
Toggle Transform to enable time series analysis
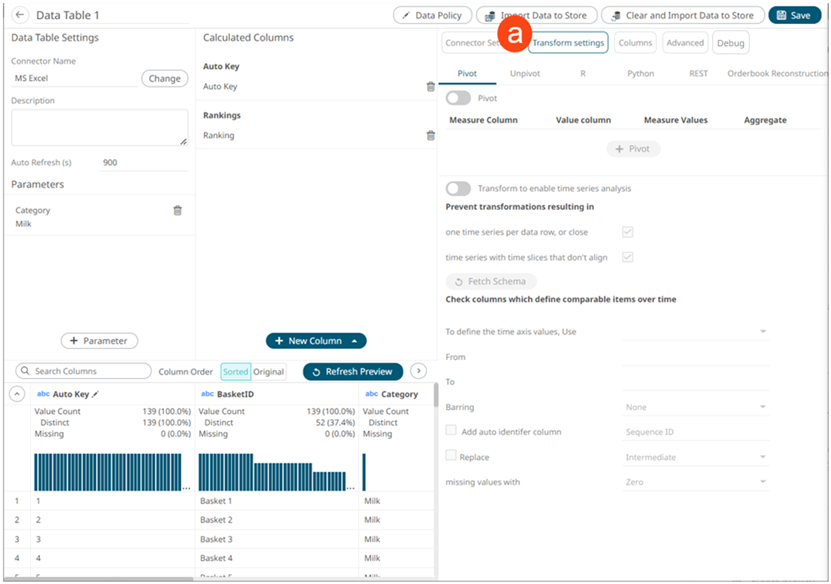[458, 188]
